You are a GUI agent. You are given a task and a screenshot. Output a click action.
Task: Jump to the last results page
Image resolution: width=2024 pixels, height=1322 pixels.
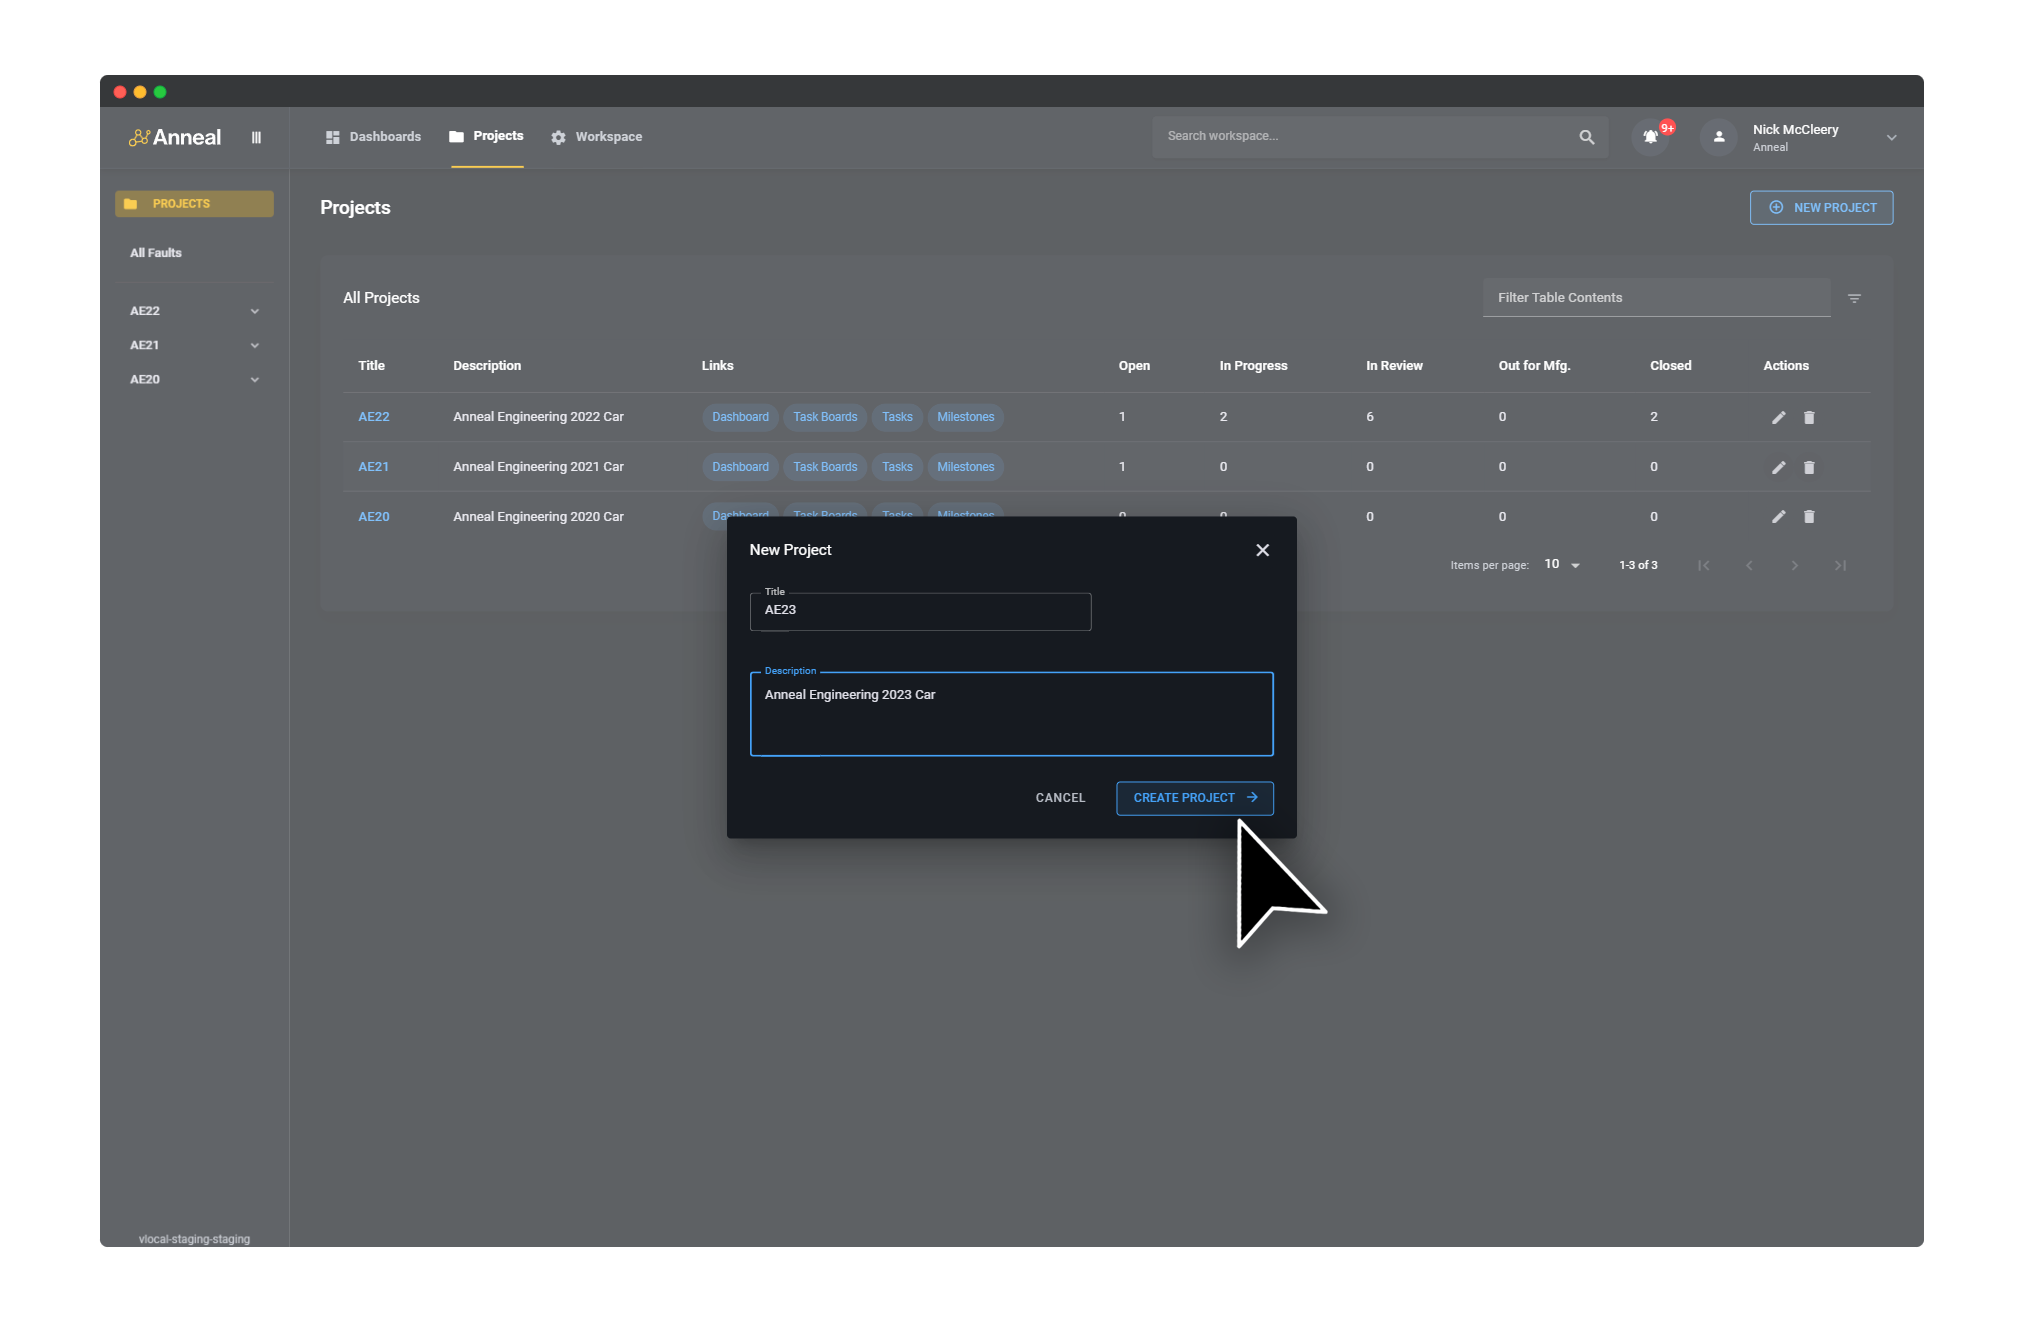click(x=1841, y=565)
